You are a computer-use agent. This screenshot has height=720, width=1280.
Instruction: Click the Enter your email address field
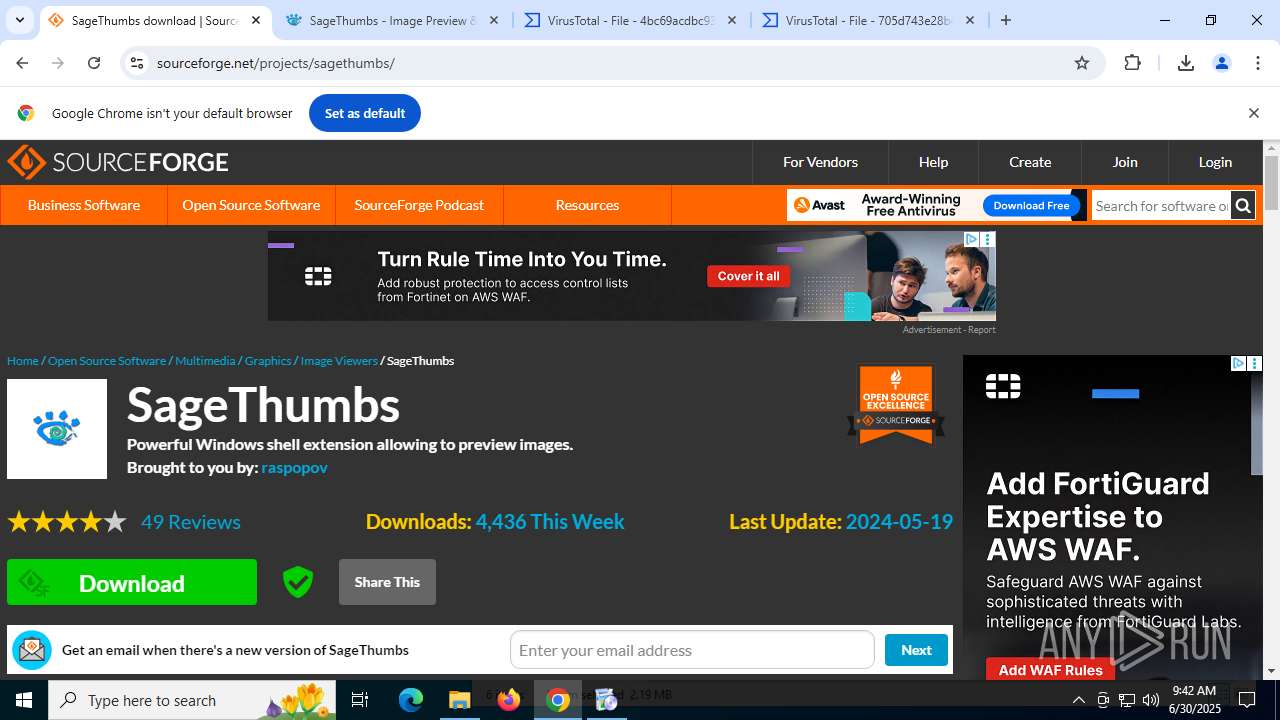(692, 650)
